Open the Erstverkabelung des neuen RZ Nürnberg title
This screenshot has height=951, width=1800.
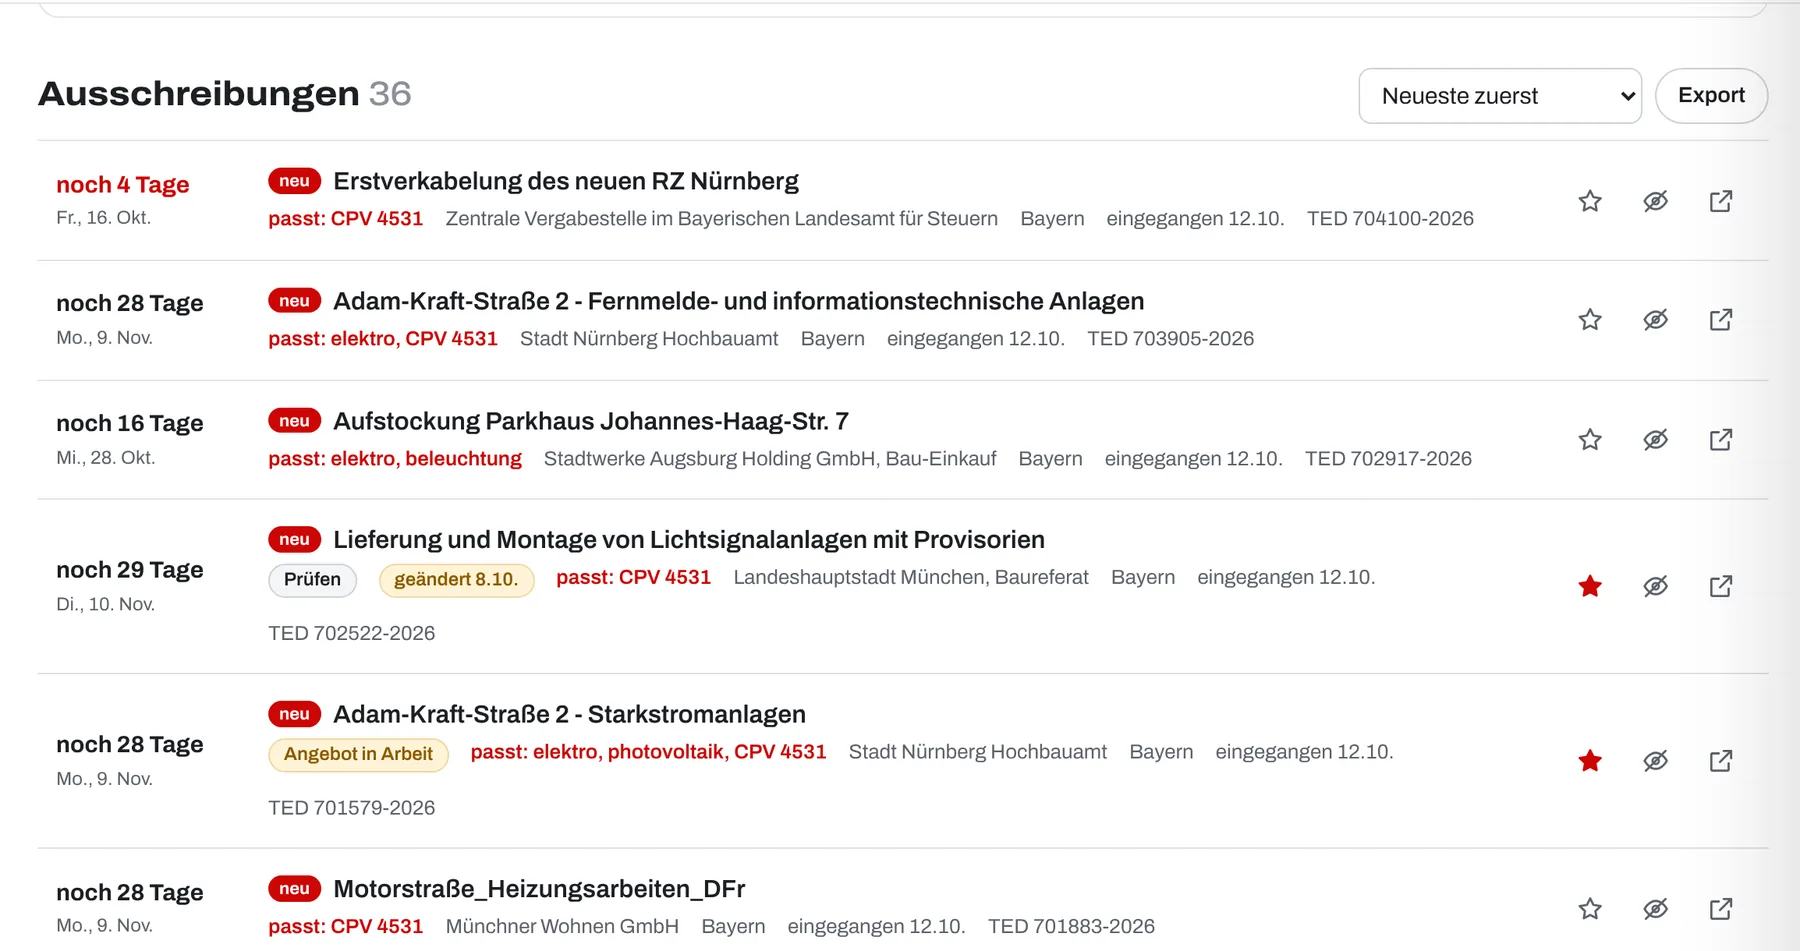(x=566, y=181)
